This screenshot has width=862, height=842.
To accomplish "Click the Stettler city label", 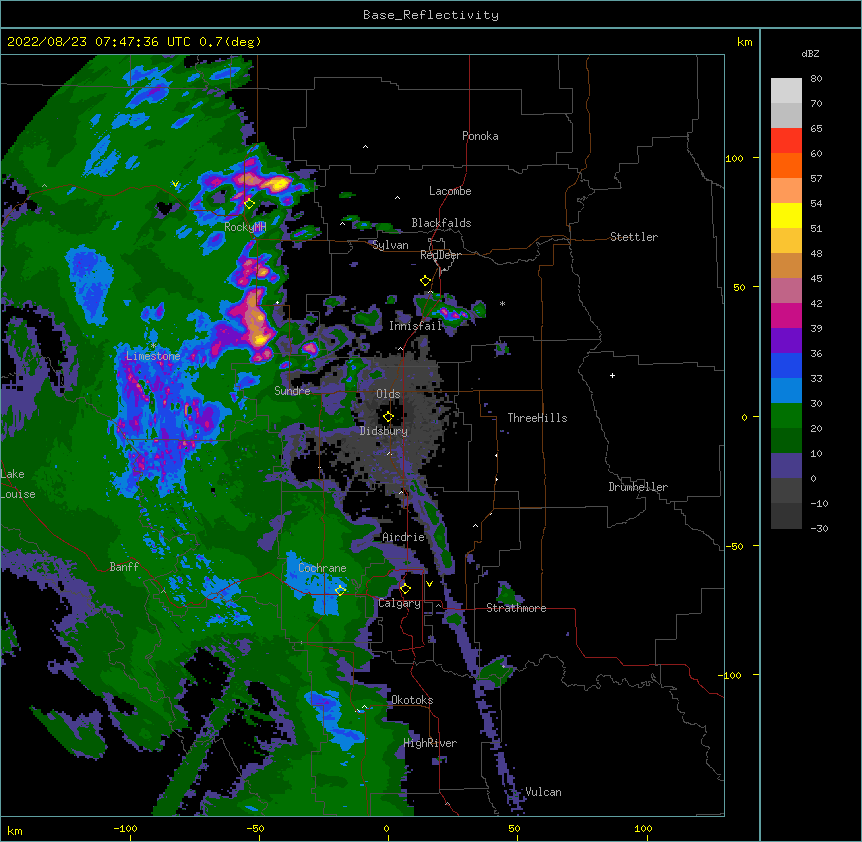I will [x=634, y=237].
